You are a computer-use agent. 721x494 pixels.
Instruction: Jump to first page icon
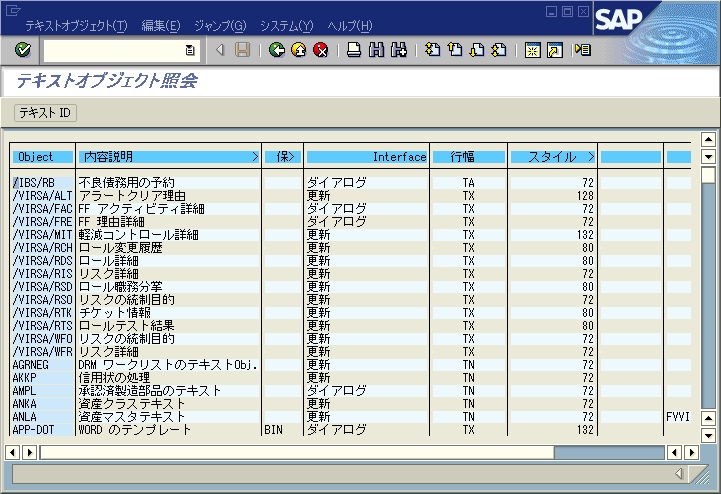pyautogui.click(x=432, y=50)
